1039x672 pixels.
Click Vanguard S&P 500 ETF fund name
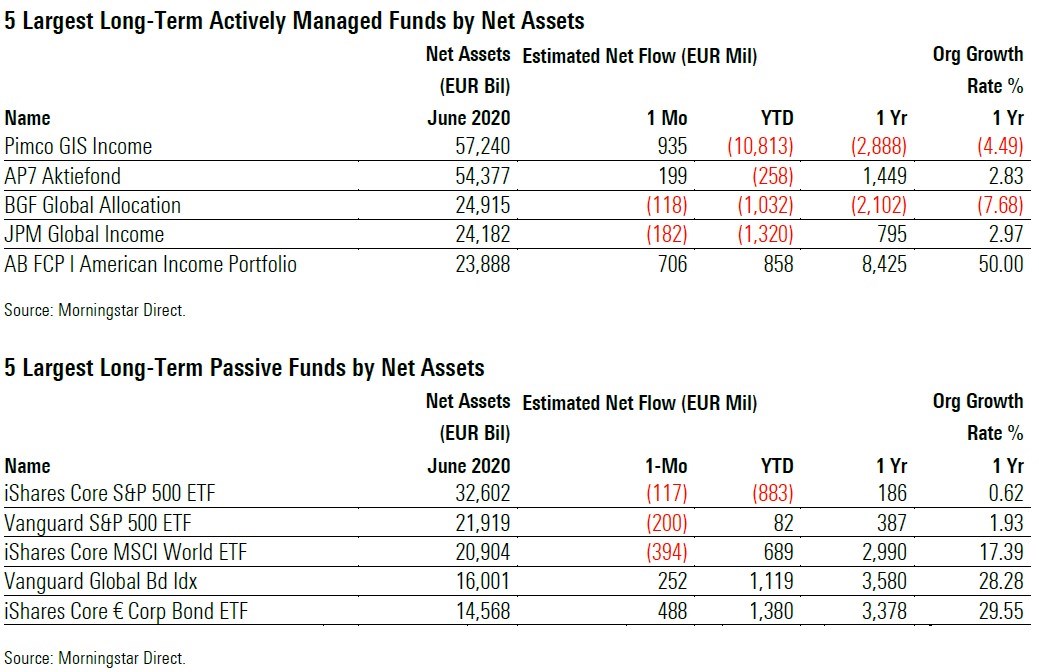point(98,523)
